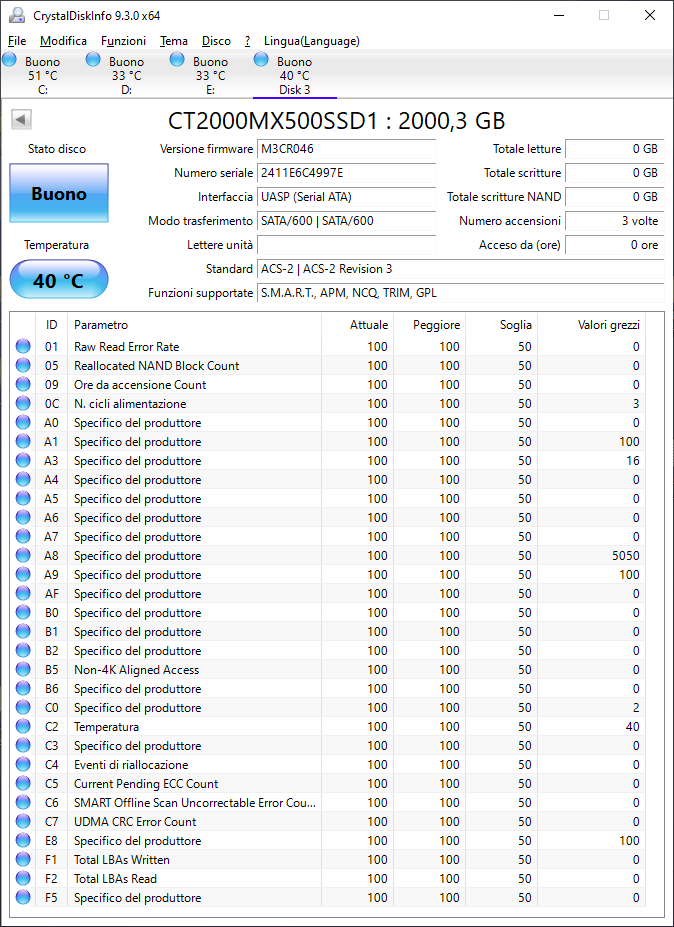
Task: Click the Numero accensioni value 3 volte
Action: point(614,221)
